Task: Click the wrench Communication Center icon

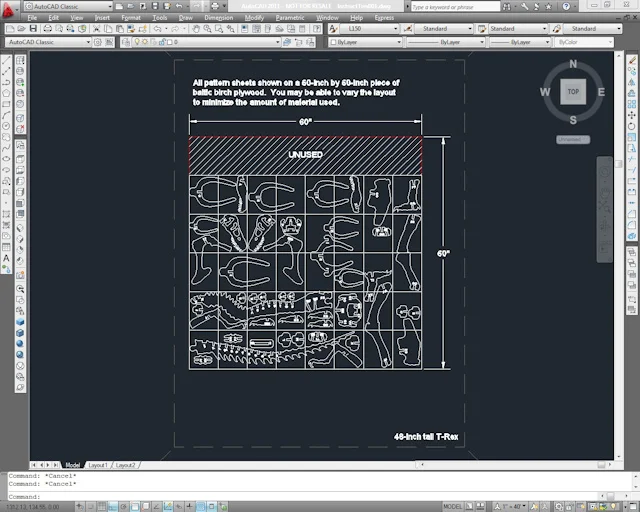Action: [525, 7]
